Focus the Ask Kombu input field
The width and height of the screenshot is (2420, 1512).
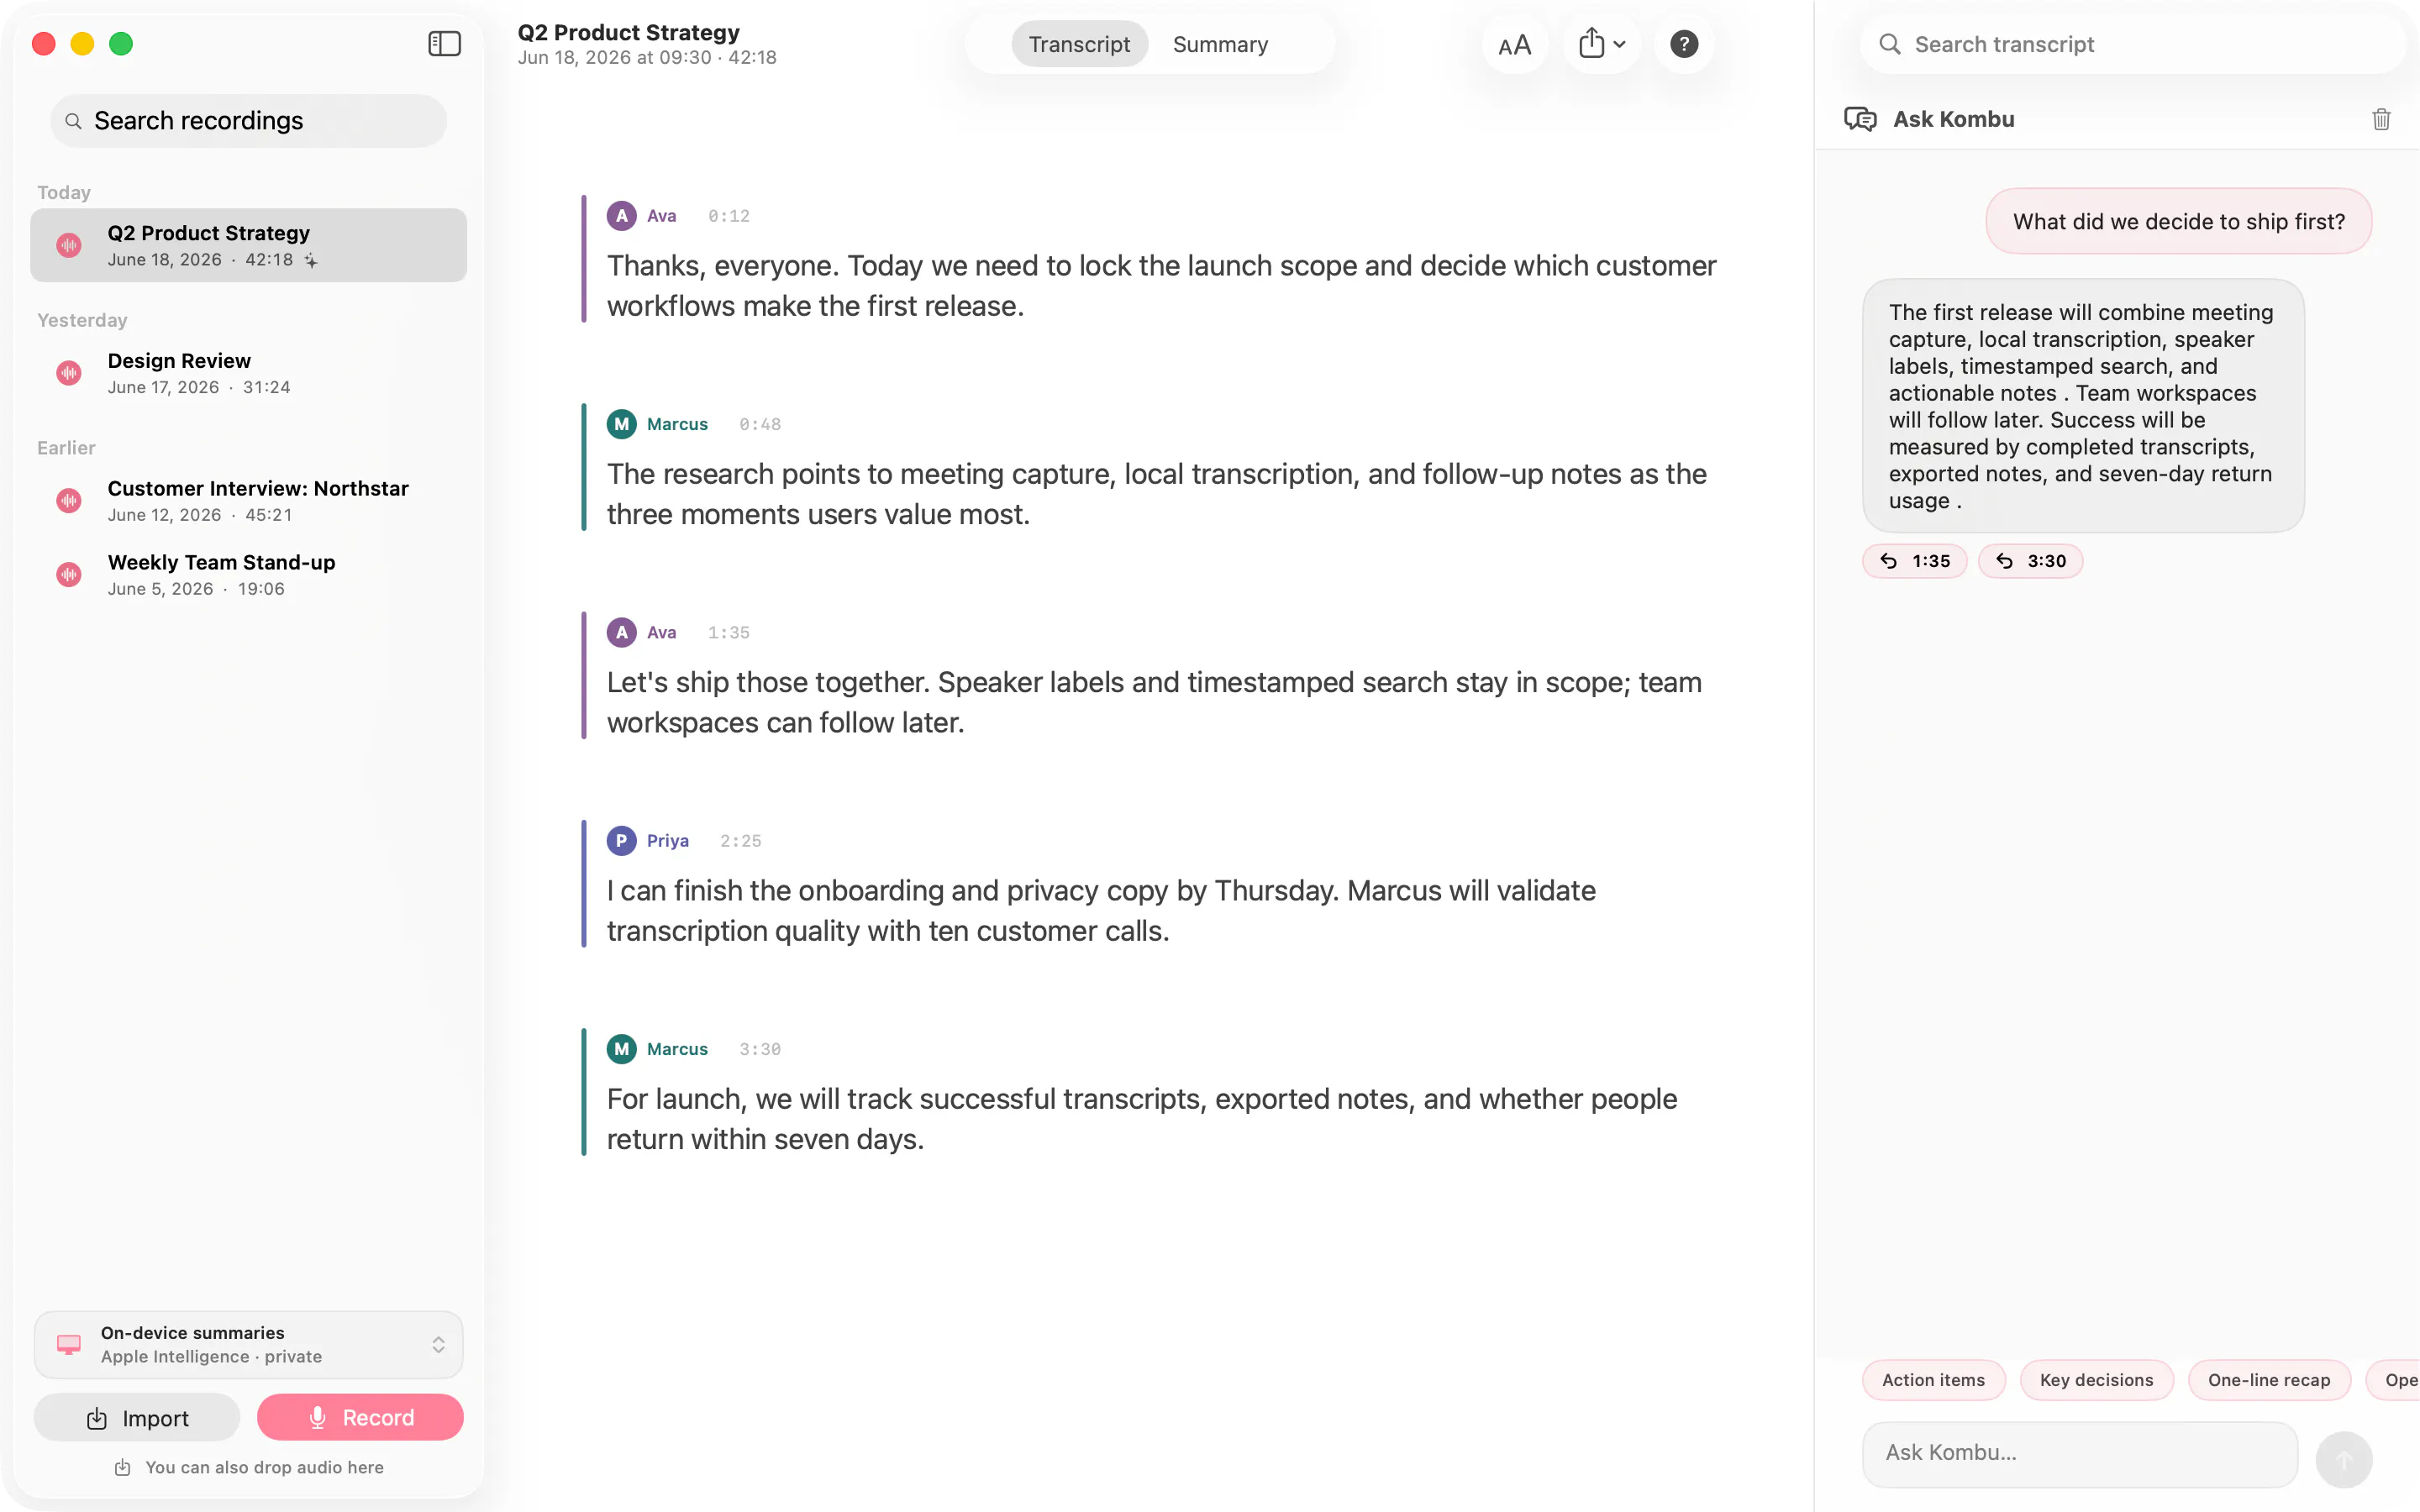[2079, 1453]
